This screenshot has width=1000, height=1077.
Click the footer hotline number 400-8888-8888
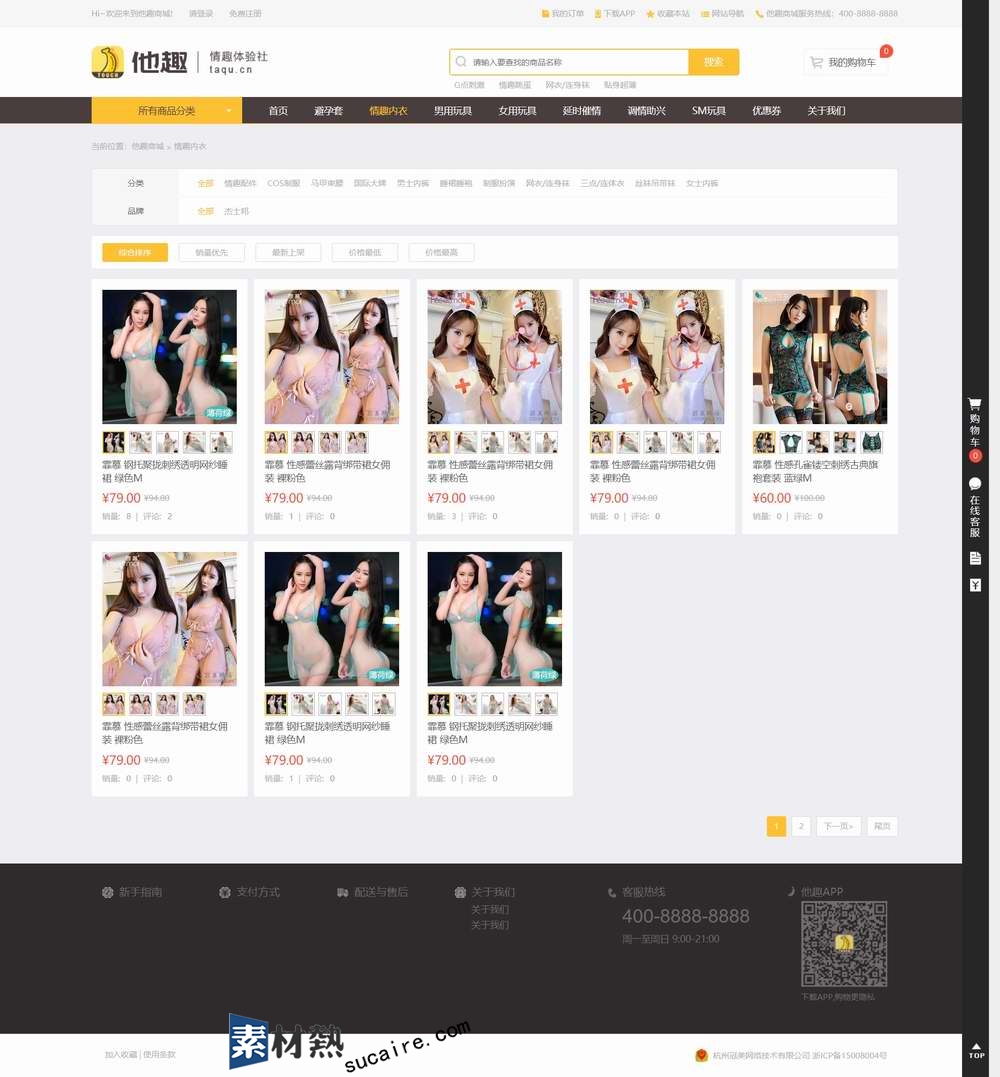coord(685,916)
